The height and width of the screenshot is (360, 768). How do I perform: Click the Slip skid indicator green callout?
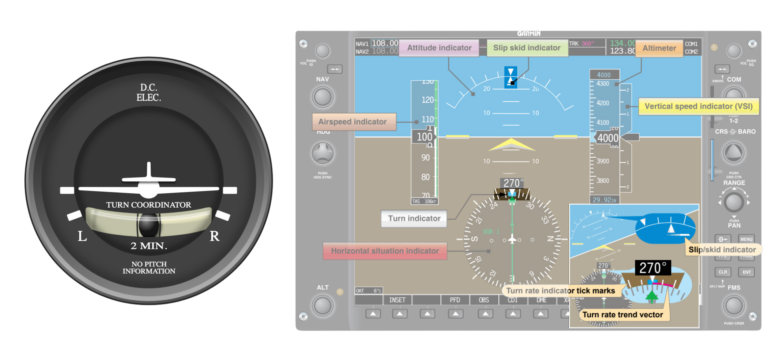point(528,48)
